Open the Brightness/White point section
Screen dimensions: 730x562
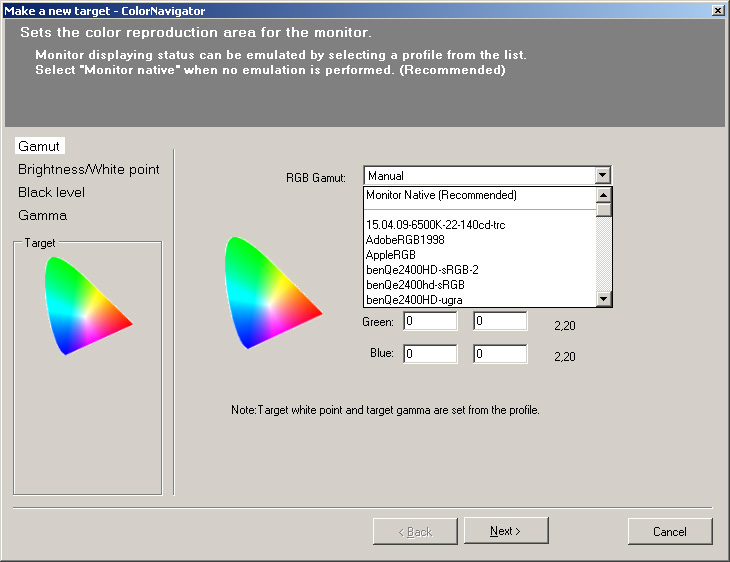point(88,169)
